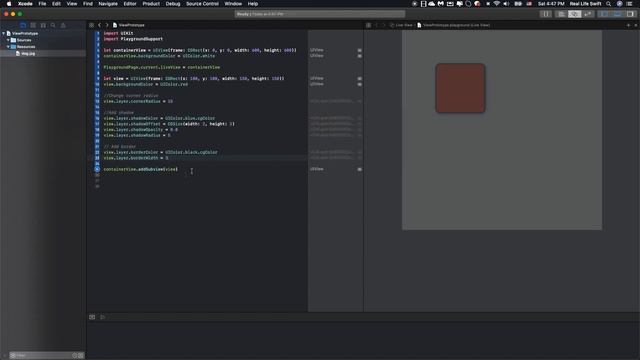640x360 pixels.
Task: Open the Source Control navigator icon
Action: click(33, 25)
